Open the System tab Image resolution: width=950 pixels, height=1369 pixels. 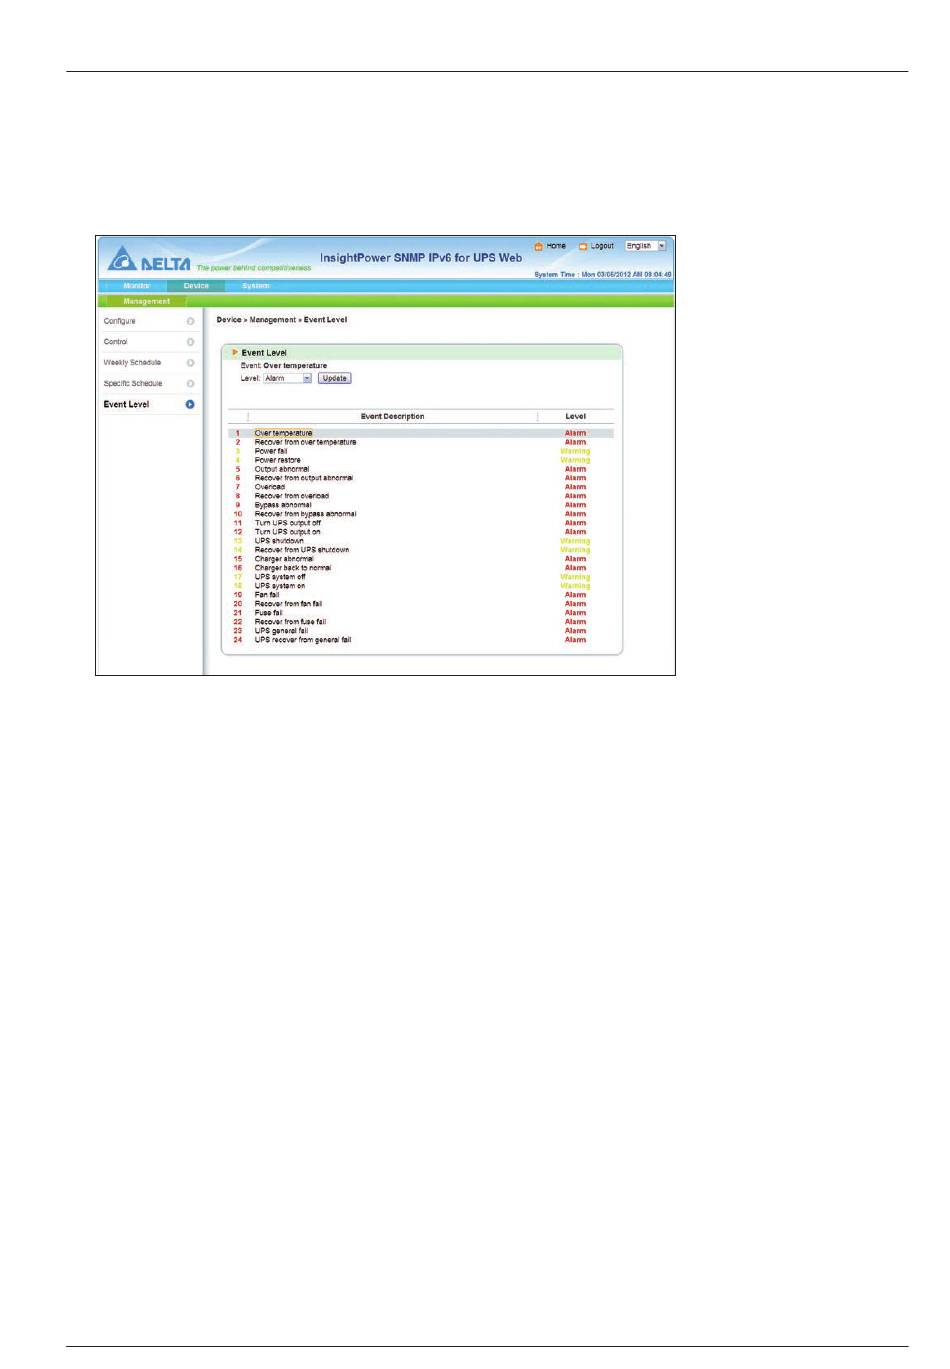coord(256,286)
